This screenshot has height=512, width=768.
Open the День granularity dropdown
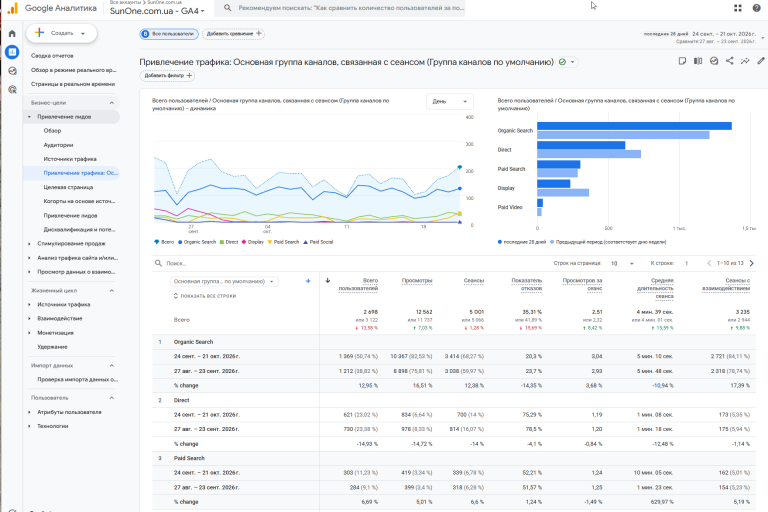(x=450, y=101)
